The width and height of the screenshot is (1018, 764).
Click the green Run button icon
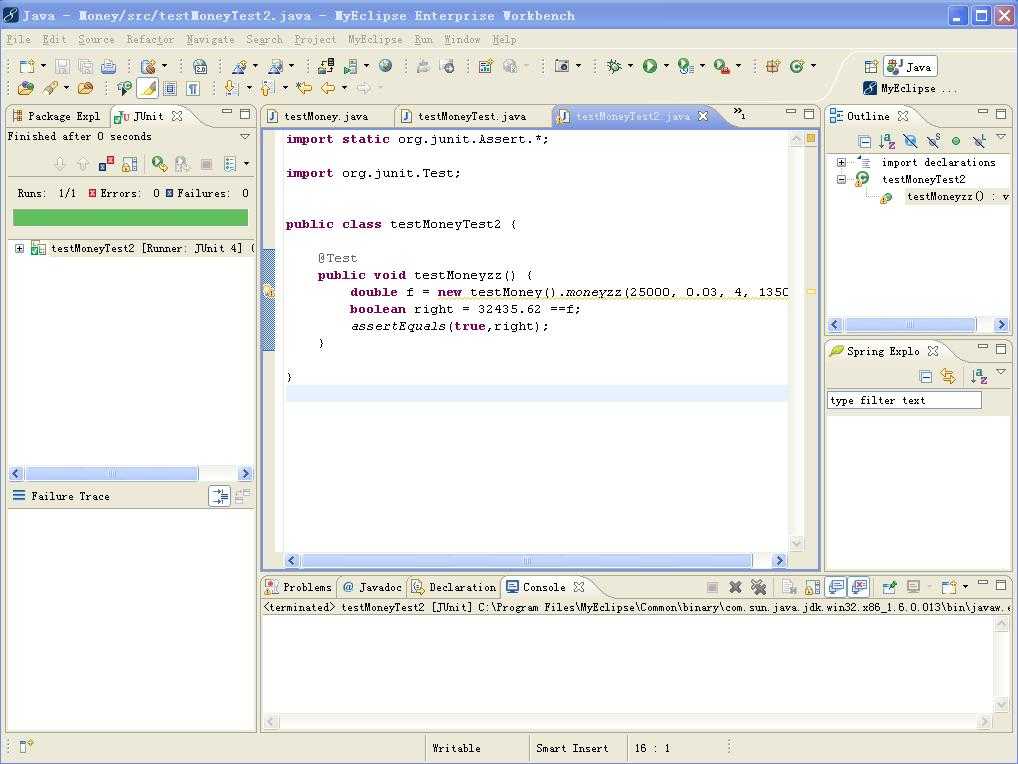pos(649,66)
